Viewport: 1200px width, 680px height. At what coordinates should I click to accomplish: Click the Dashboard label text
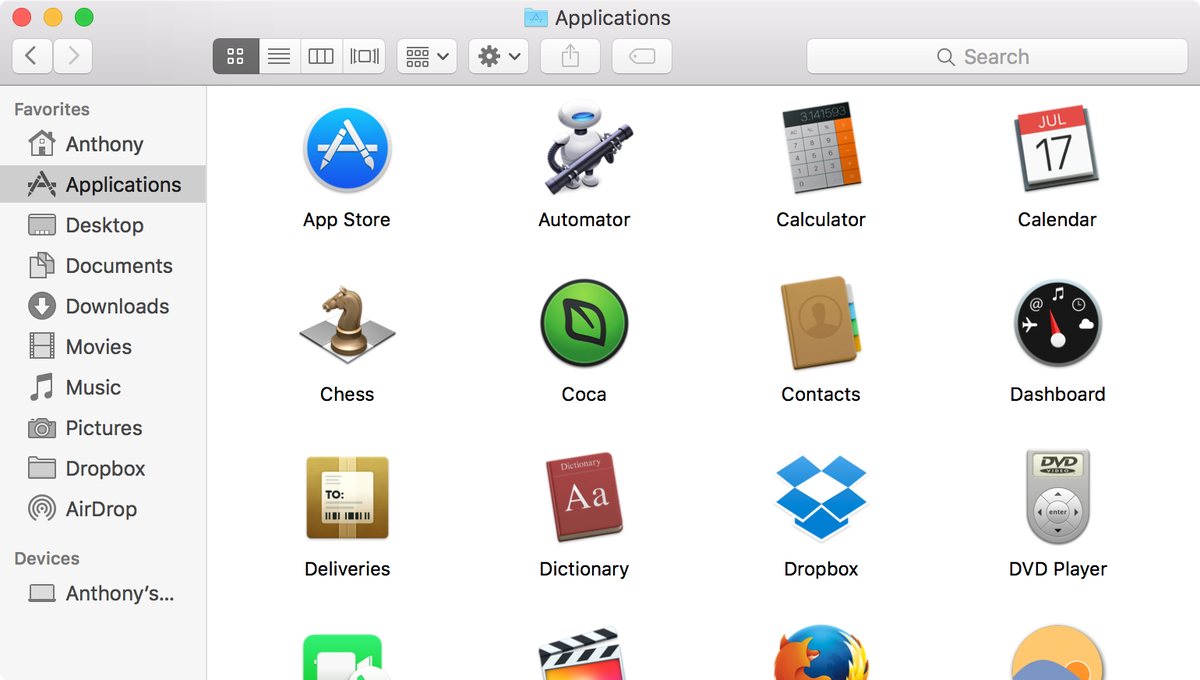tap(1058, 394)
